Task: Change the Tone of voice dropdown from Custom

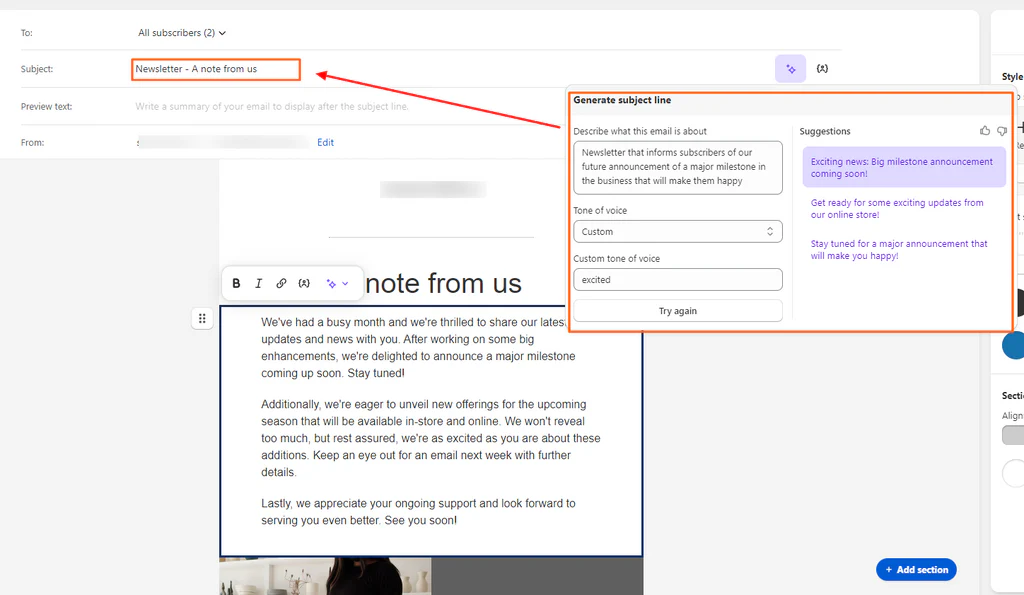Action: tap(677, 231)
